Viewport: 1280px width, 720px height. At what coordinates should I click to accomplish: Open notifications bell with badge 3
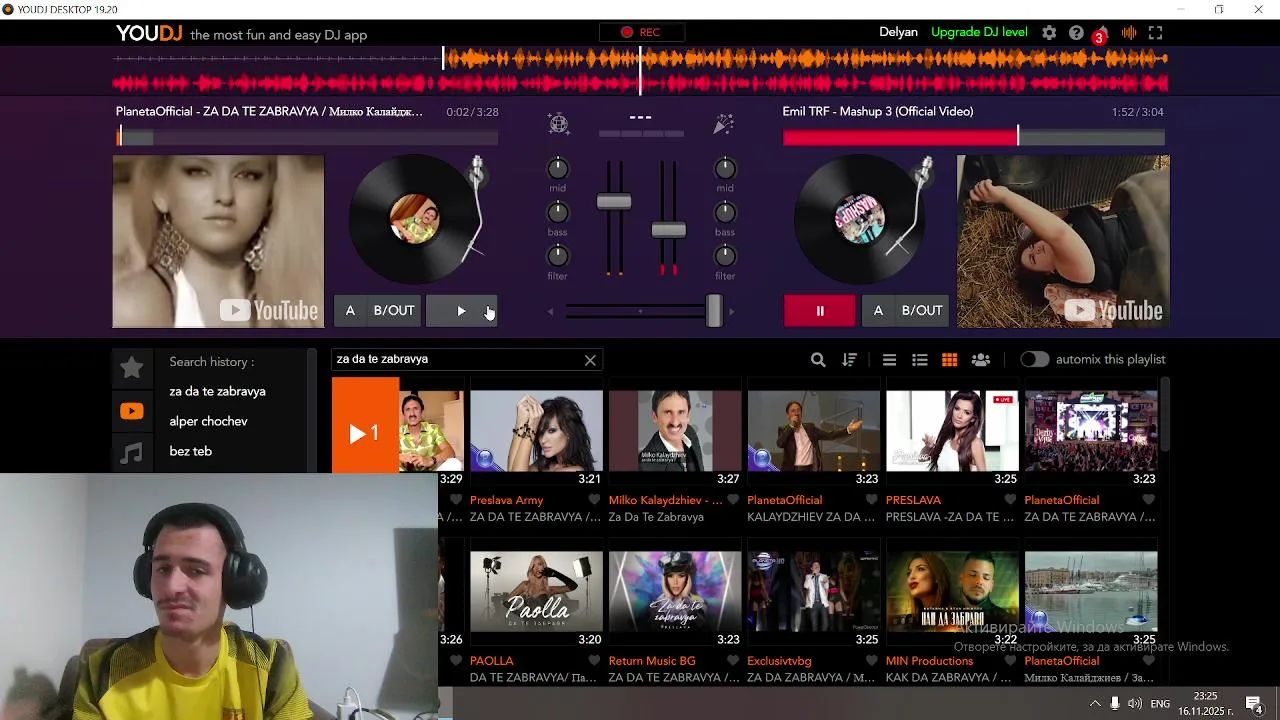1101,34
